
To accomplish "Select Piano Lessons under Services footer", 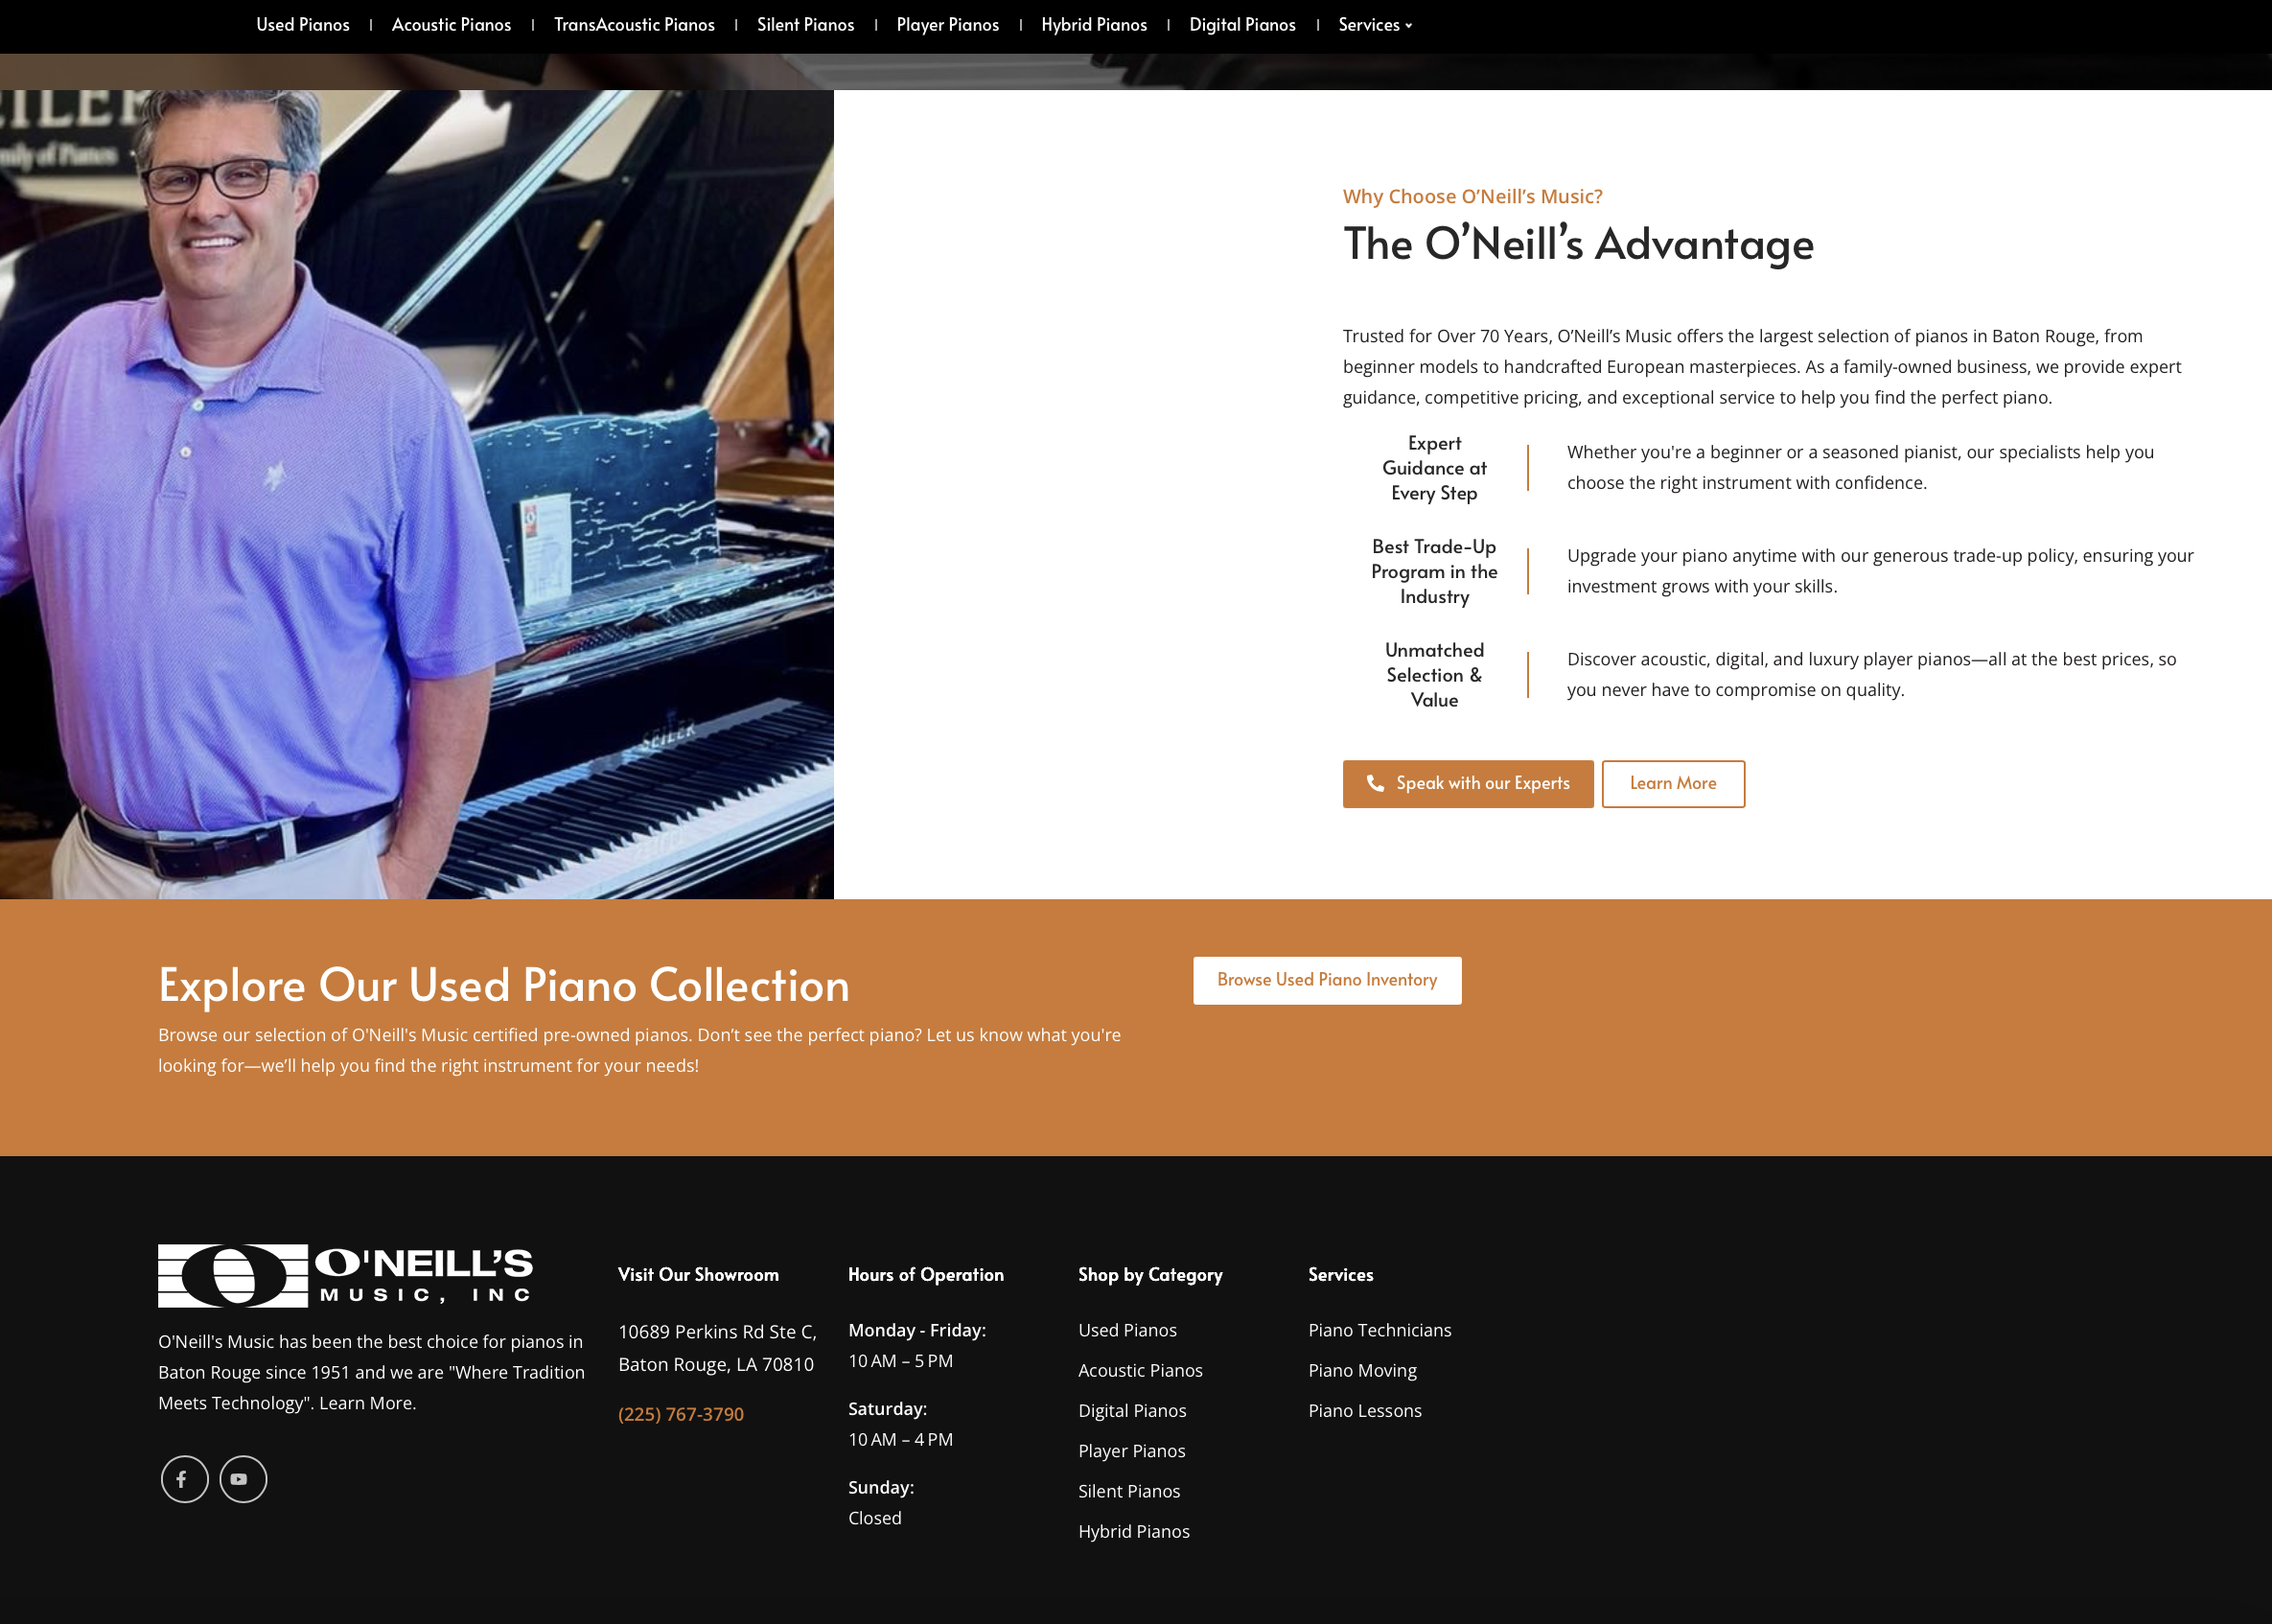I will 1364,1410.
